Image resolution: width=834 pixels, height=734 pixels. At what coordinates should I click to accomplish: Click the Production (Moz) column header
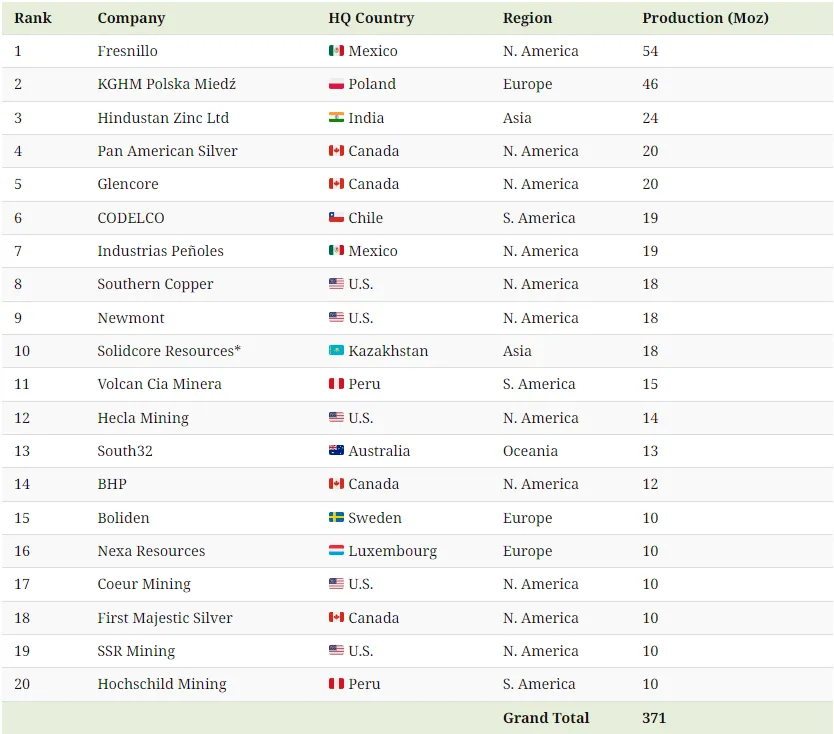click(705, 18)
